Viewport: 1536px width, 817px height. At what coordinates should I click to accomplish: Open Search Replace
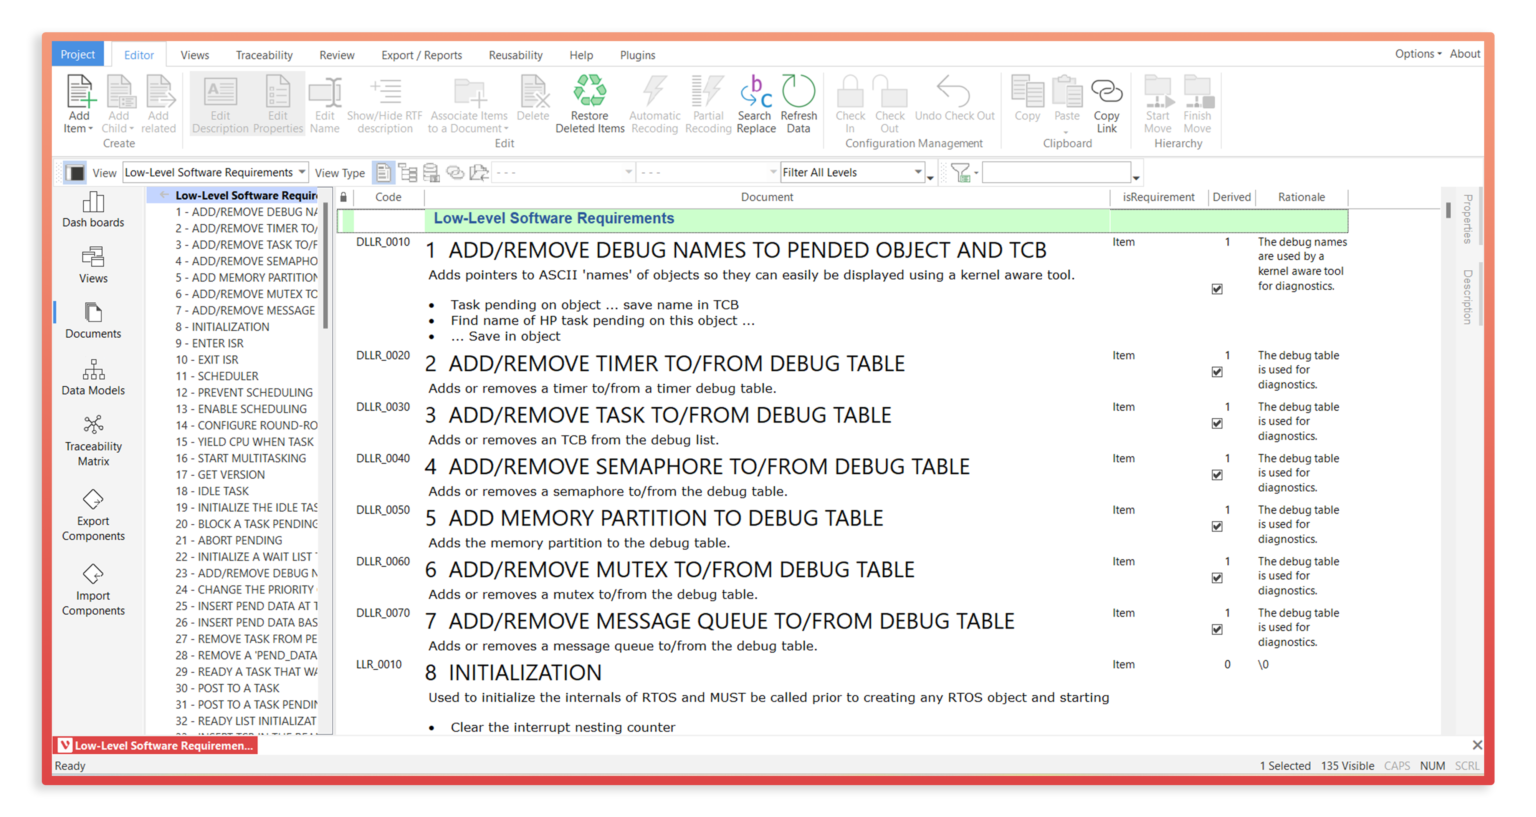coord(755,104)
